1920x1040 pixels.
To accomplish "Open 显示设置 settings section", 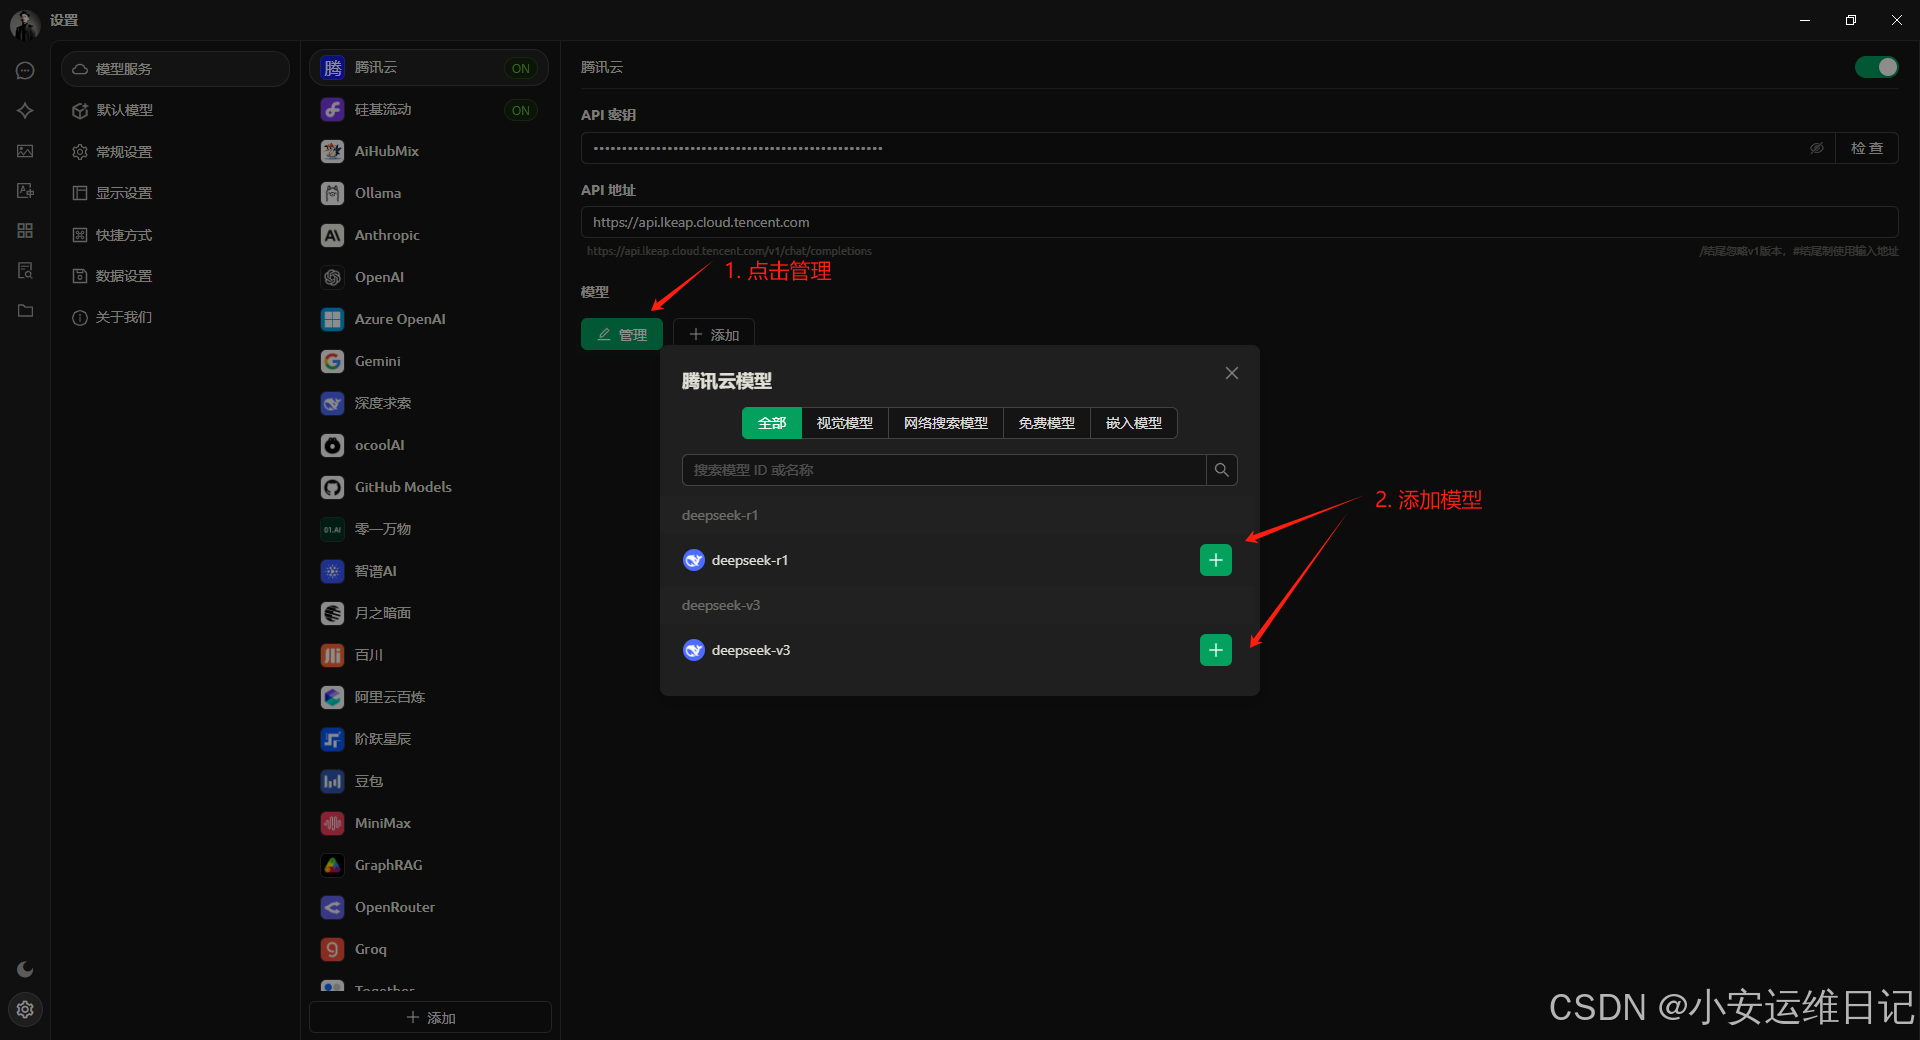I will [175, 193].
